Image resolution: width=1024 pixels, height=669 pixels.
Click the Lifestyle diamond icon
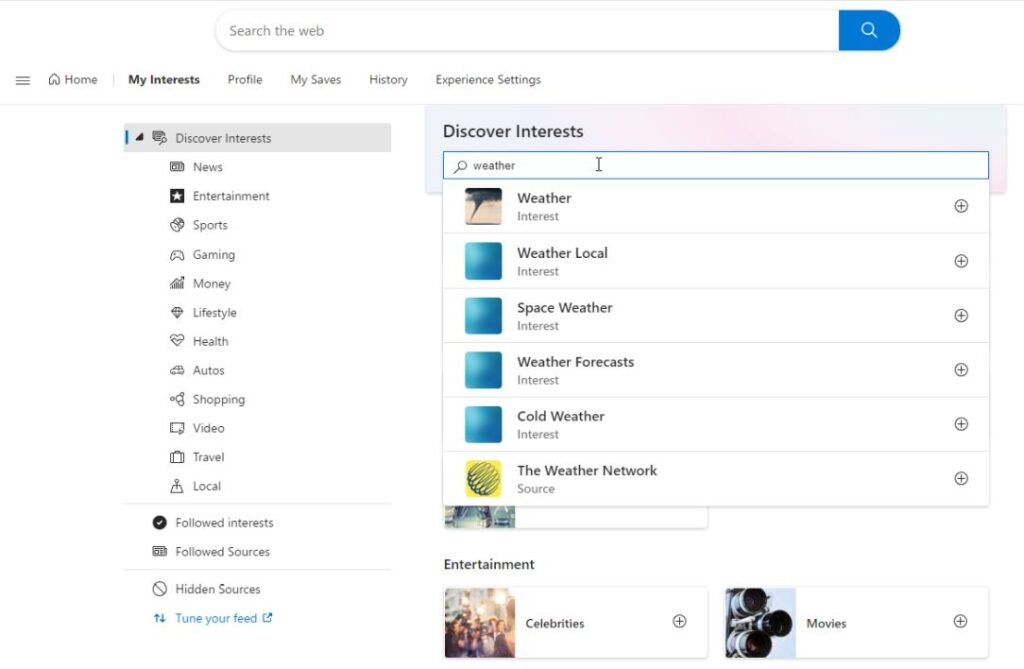click(177, 313)
